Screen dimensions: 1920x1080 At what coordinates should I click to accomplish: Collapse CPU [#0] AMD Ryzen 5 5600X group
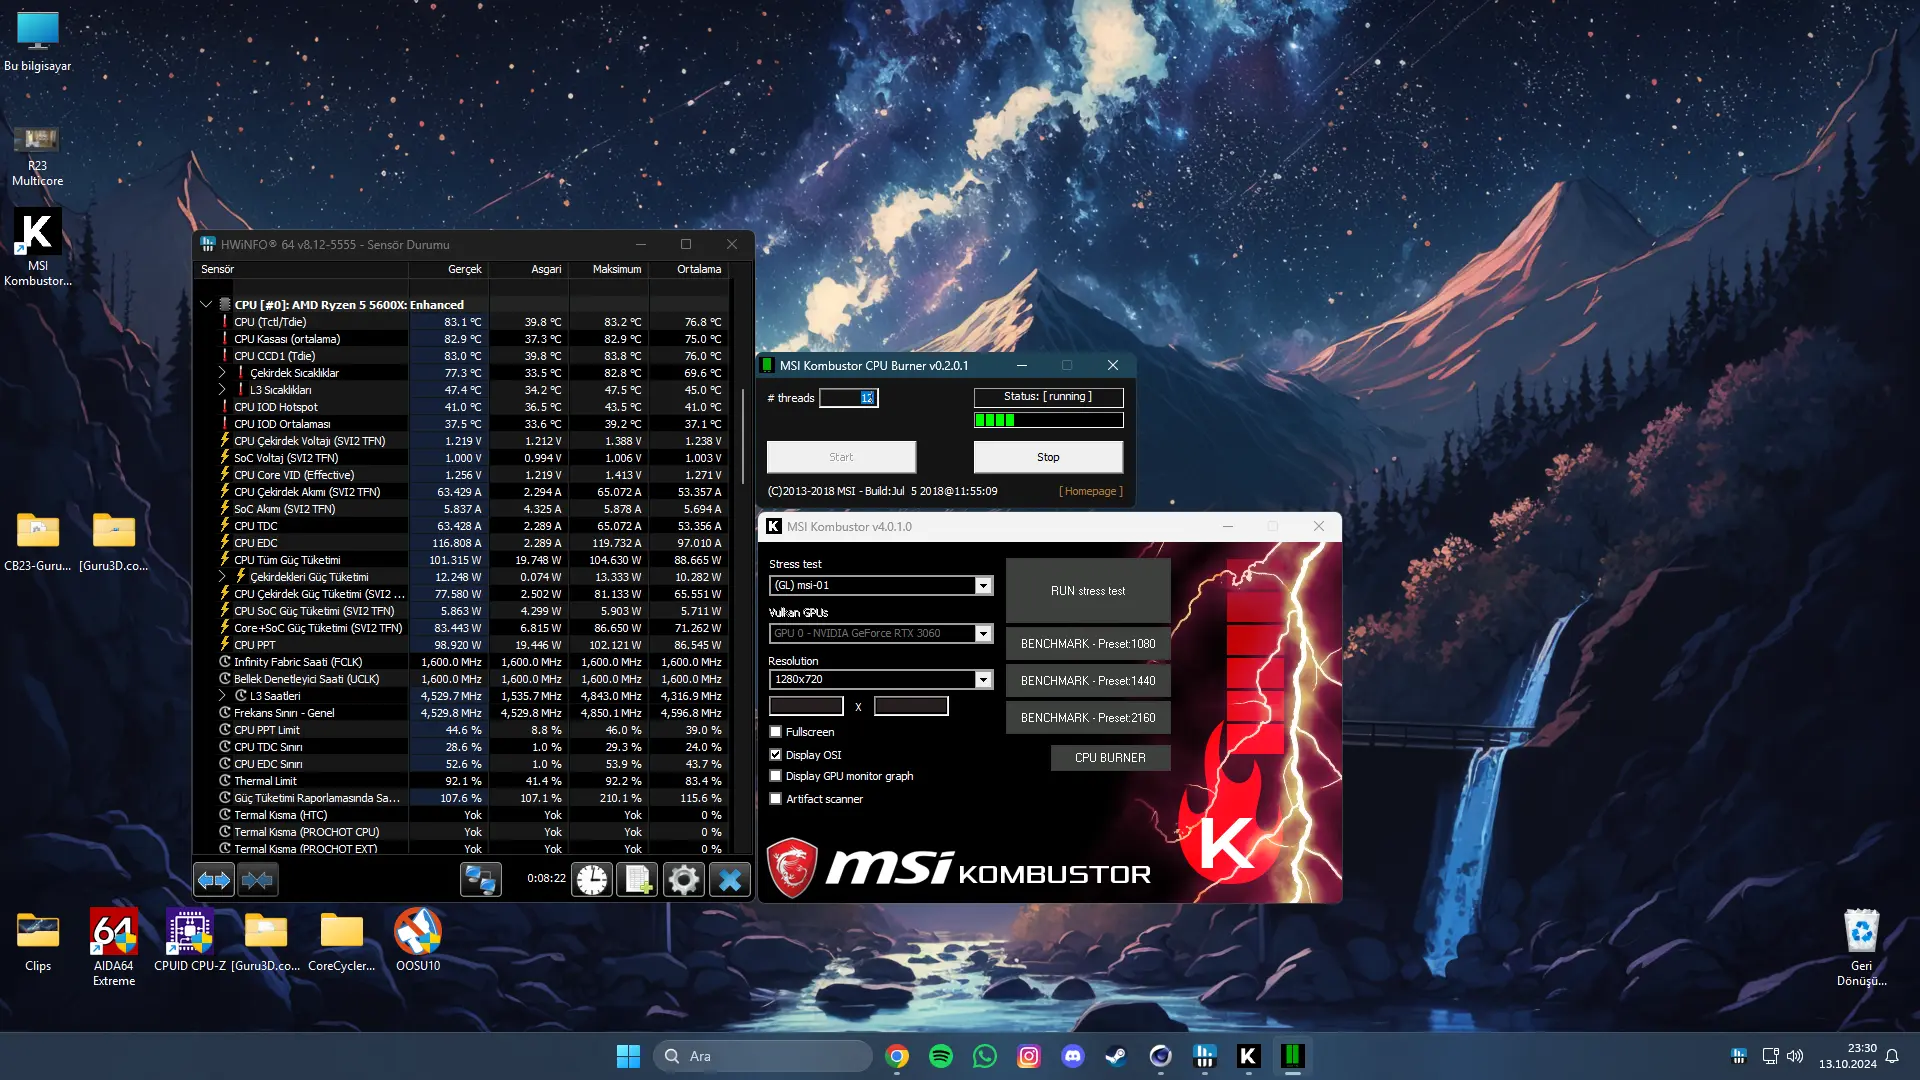(206, 304)
